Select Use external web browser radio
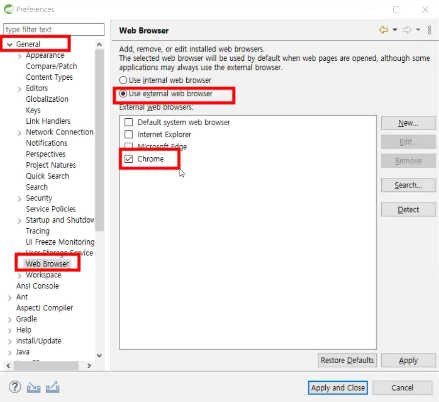The image size is (439, 402). (x=123, y=94)
